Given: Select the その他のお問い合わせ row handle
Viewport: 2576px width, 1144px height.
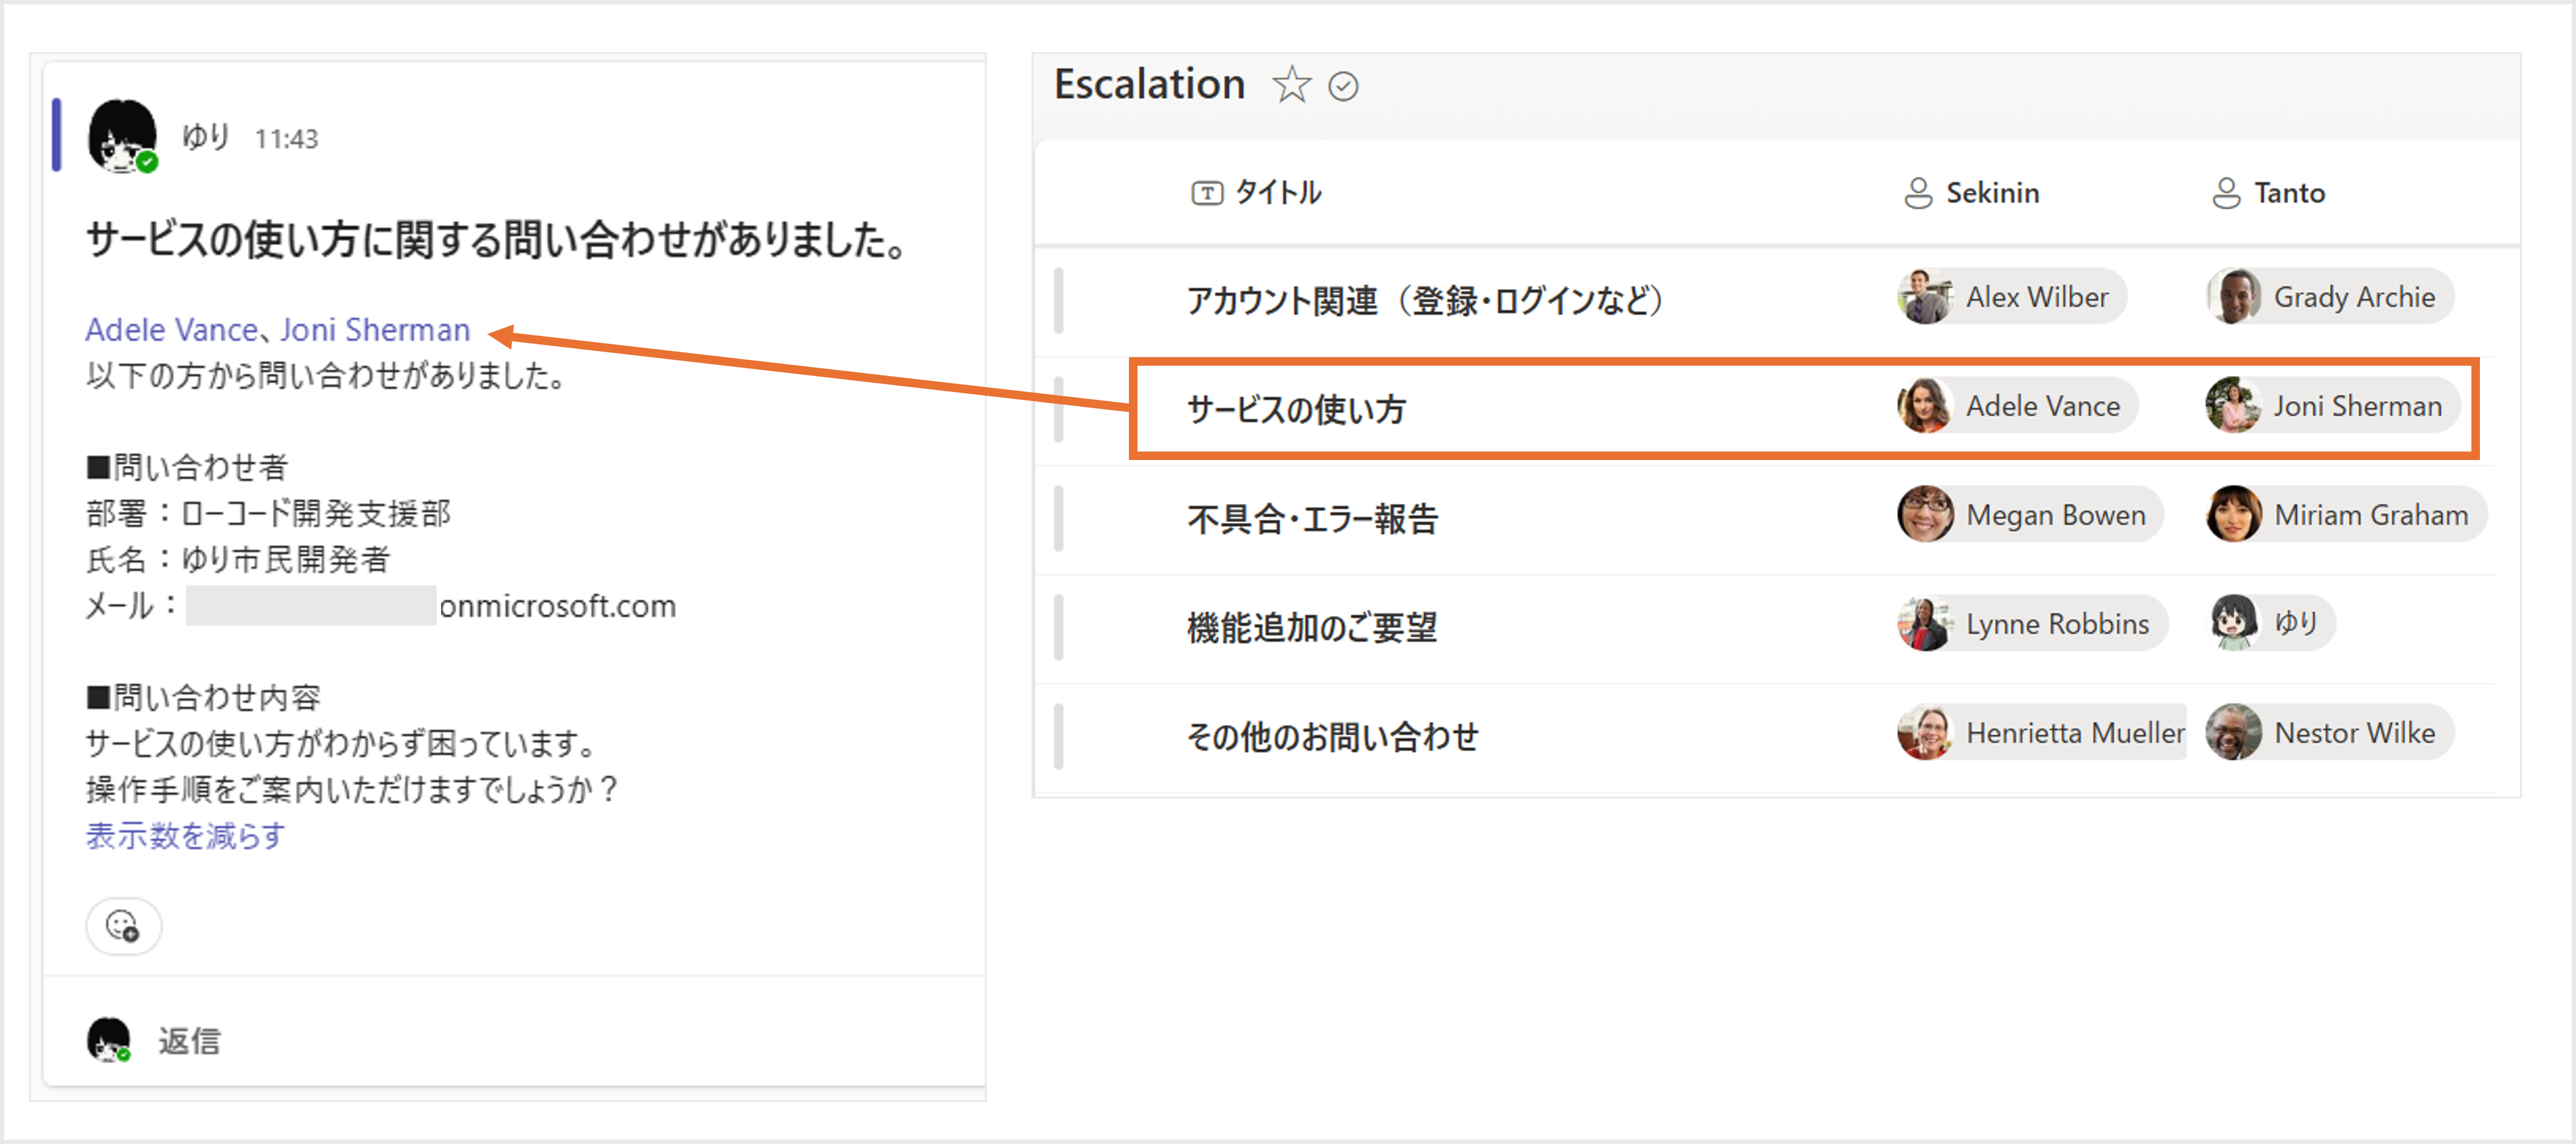Looking at the screenshot, I should point(1059,736).
